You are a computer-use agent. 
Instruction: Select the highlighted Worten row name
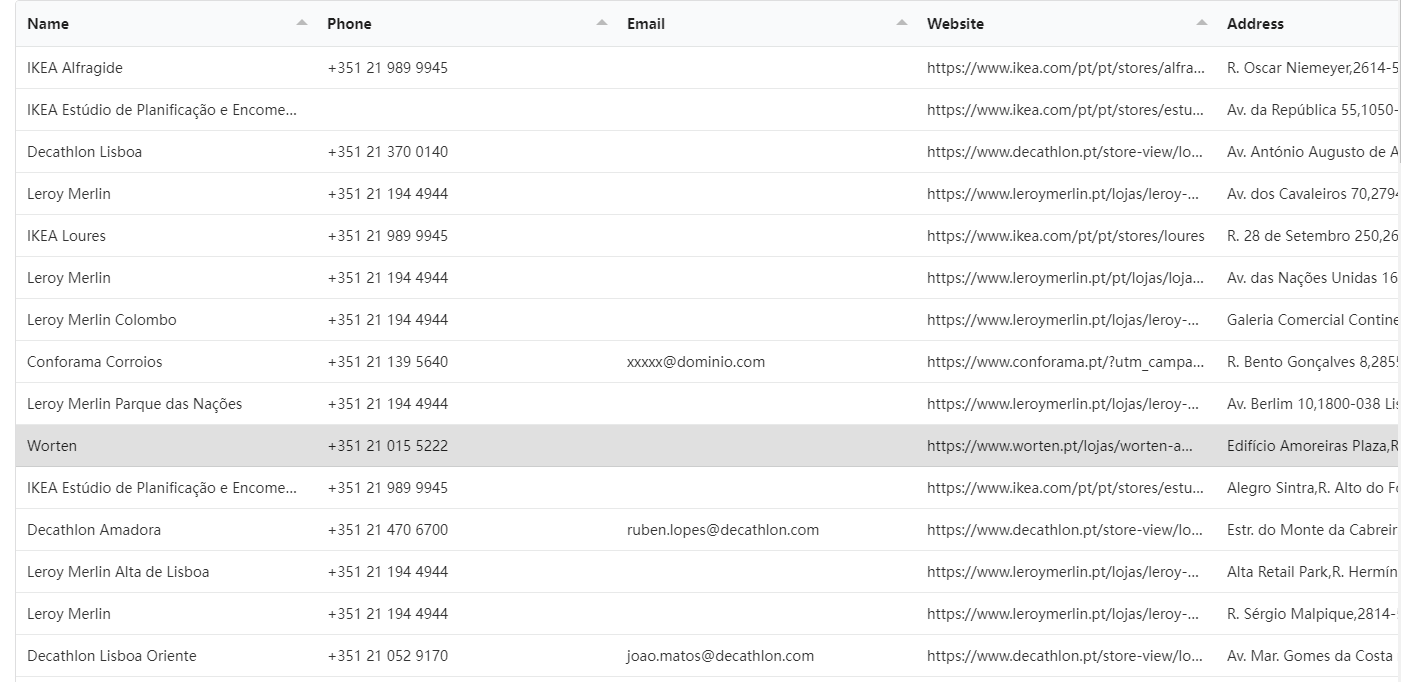pos(52,446)
